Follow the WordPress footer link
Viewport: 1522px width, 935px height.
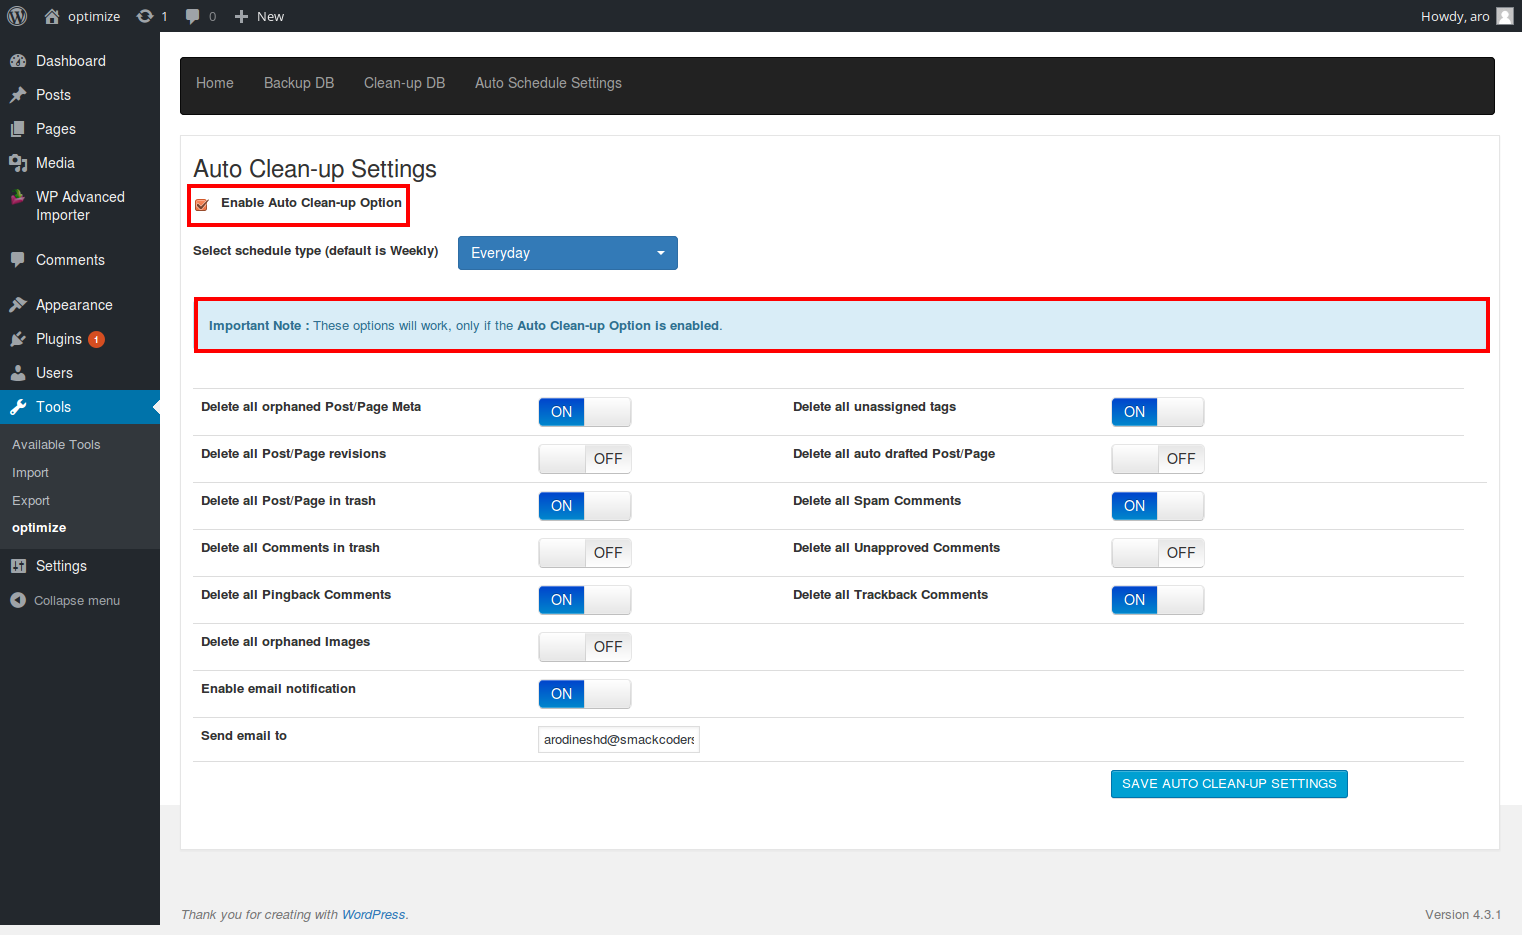pyautogui.click(x=373, y=915)
